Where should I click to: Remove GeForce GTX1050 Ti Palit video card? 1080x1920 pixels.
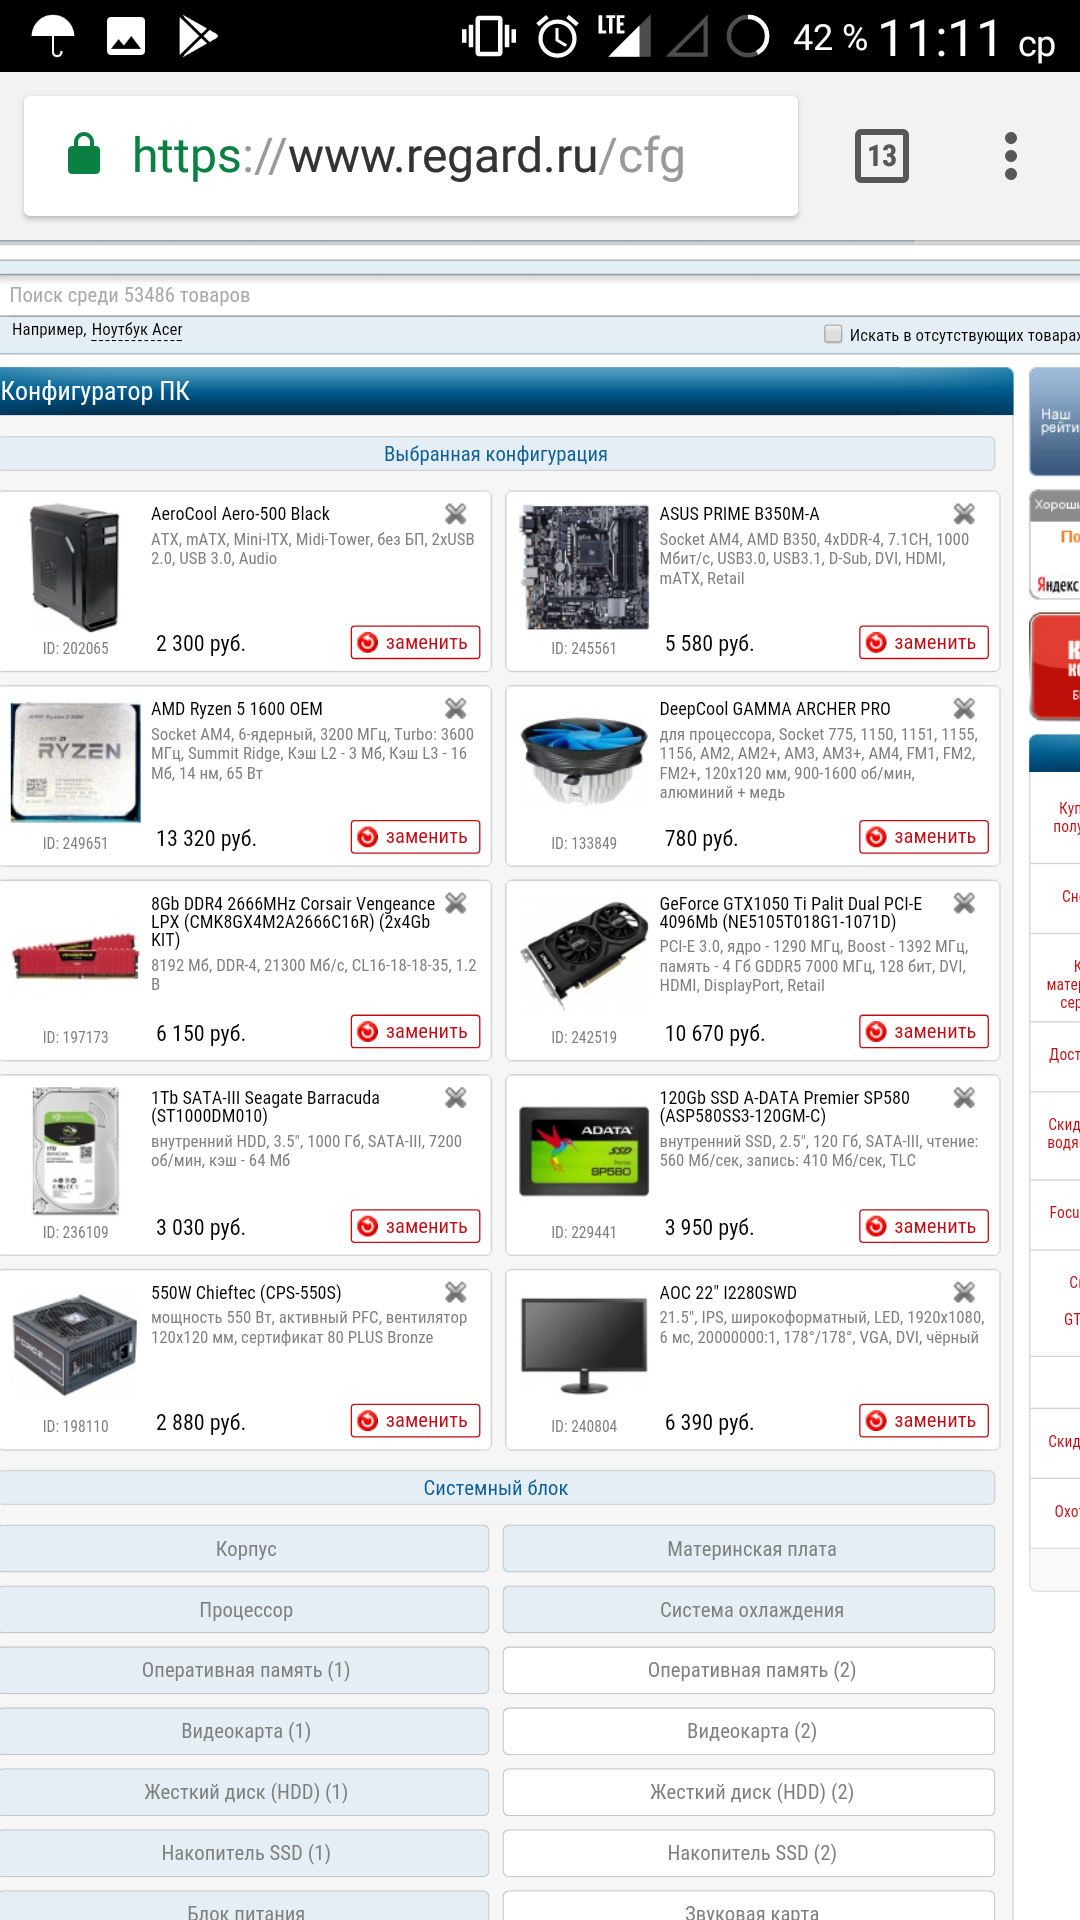[964, 903]
